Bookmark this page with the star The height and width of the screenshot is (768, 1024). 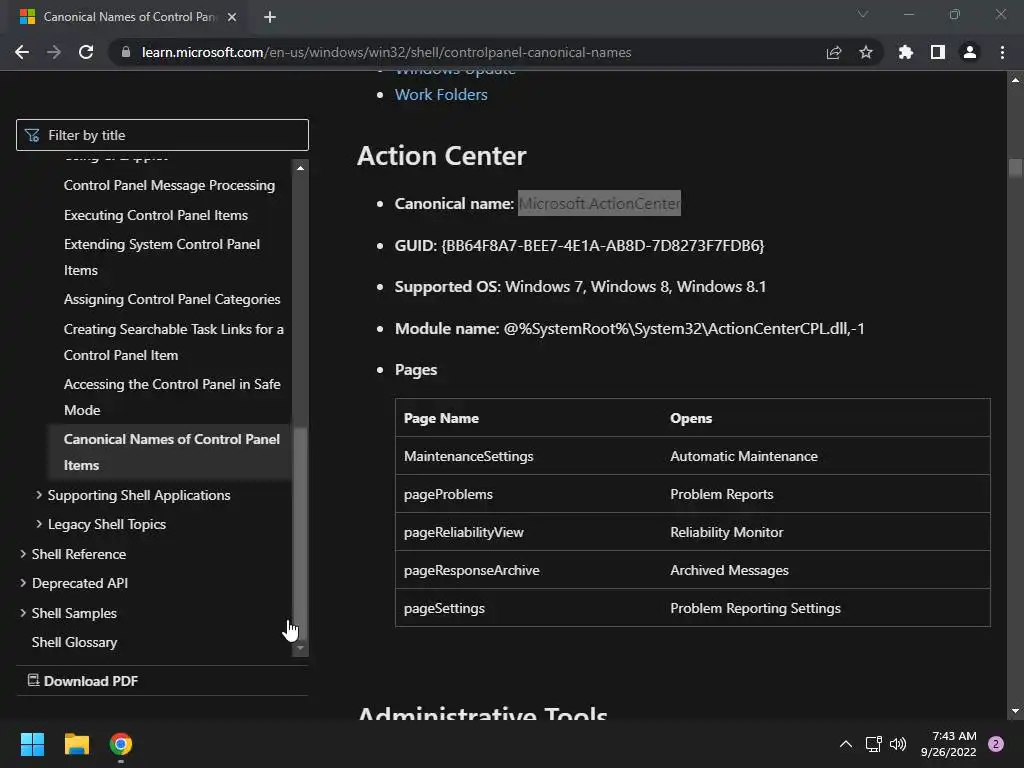pos(866,52)
